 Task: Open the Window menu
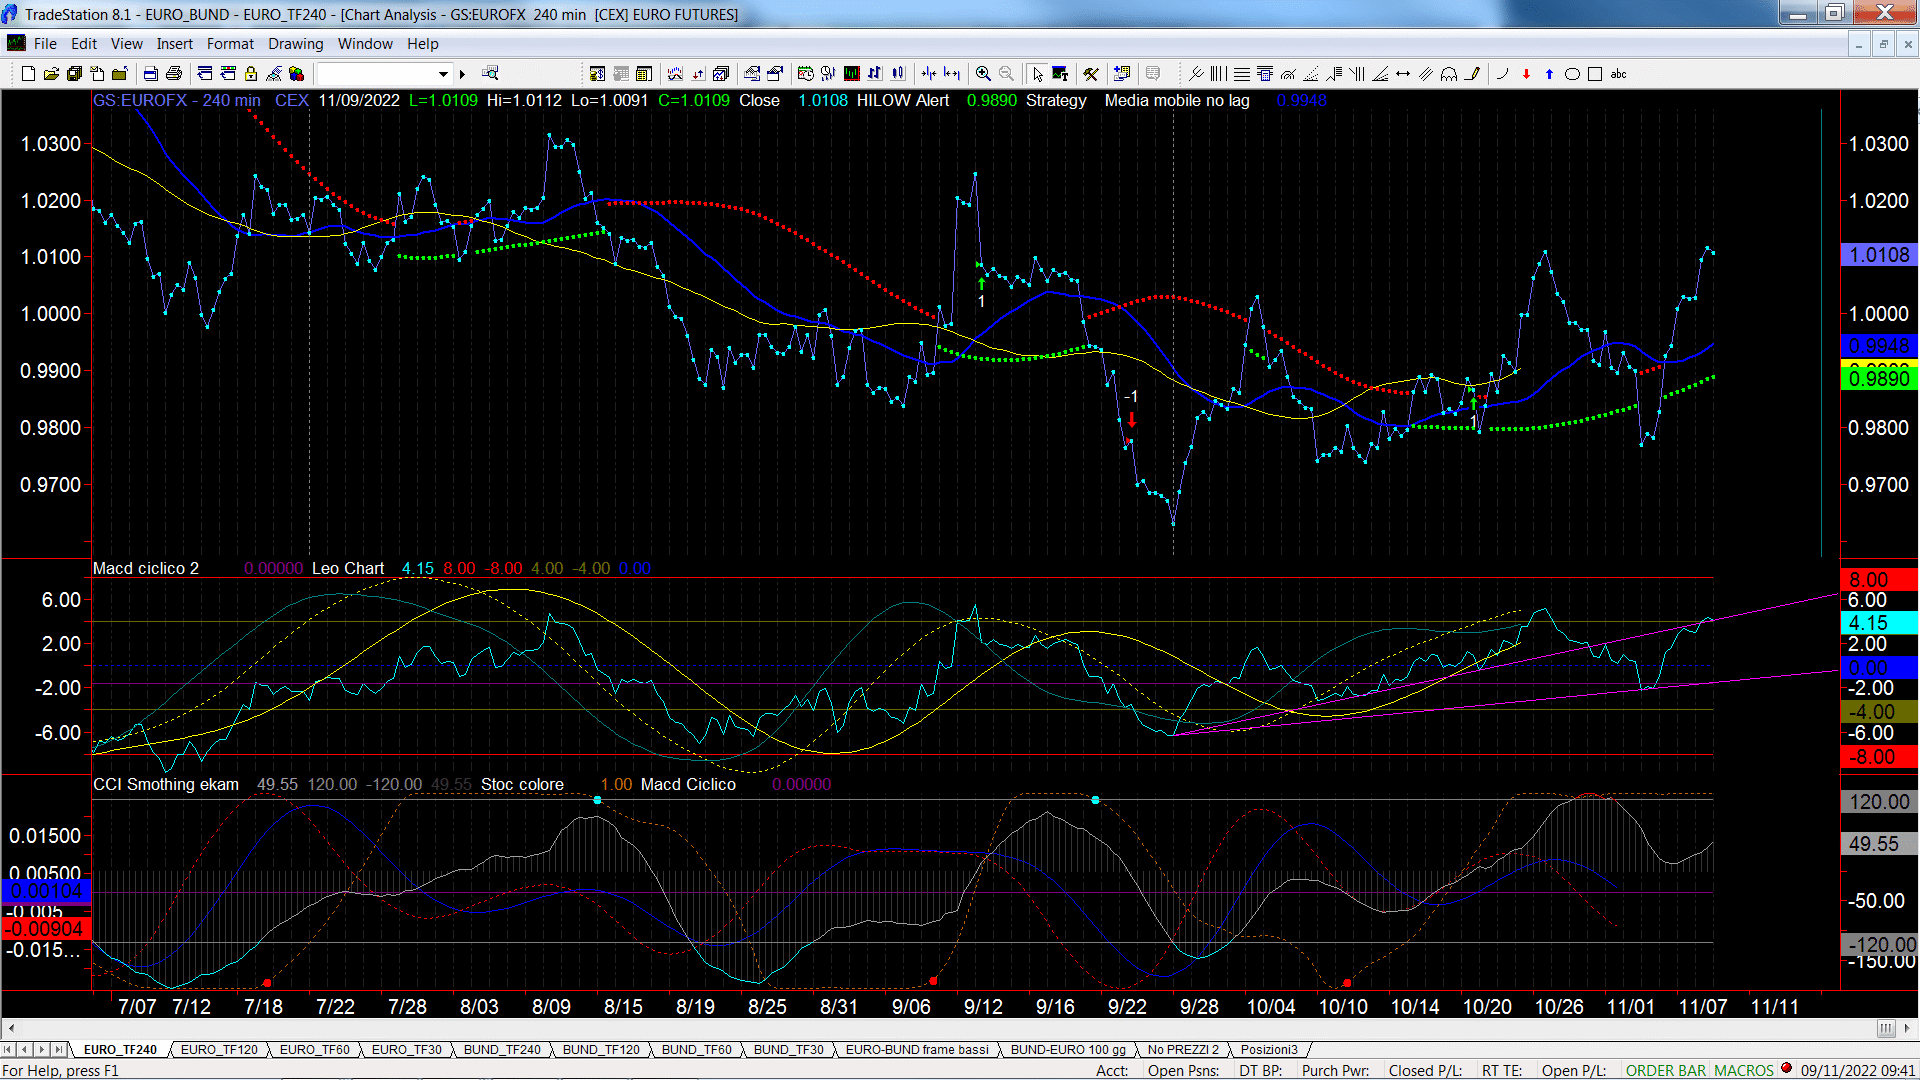point(365,43)
